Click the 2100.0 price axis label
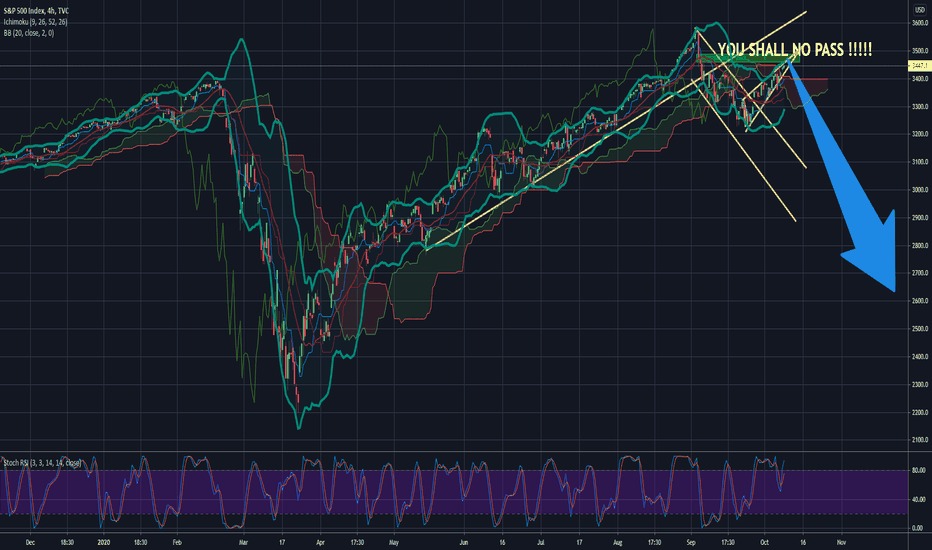Image resolution: width=932 pixels, height=550 pixels. click(920, 440)
